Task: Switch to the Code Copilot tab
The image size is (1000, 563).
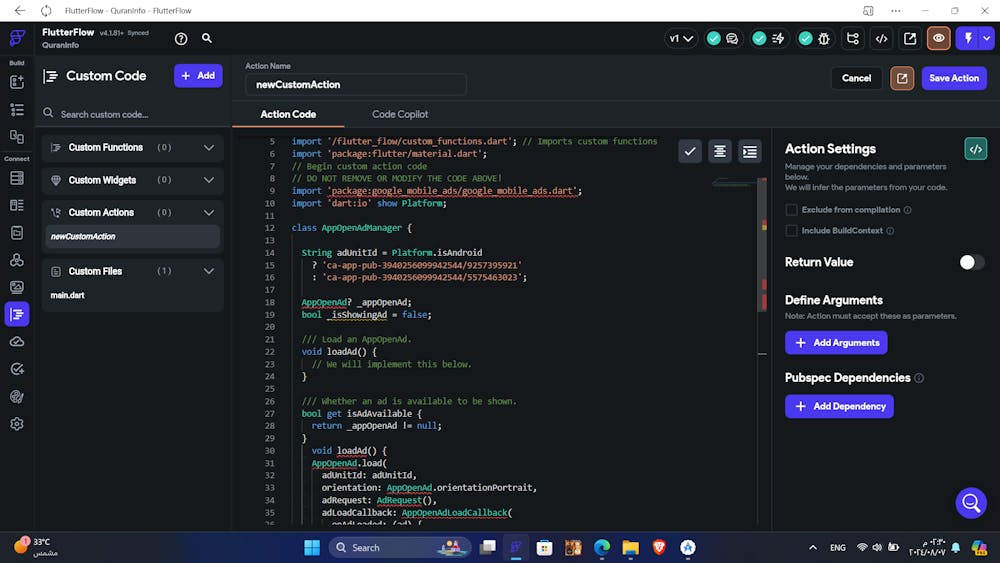Action: [400, 114]
